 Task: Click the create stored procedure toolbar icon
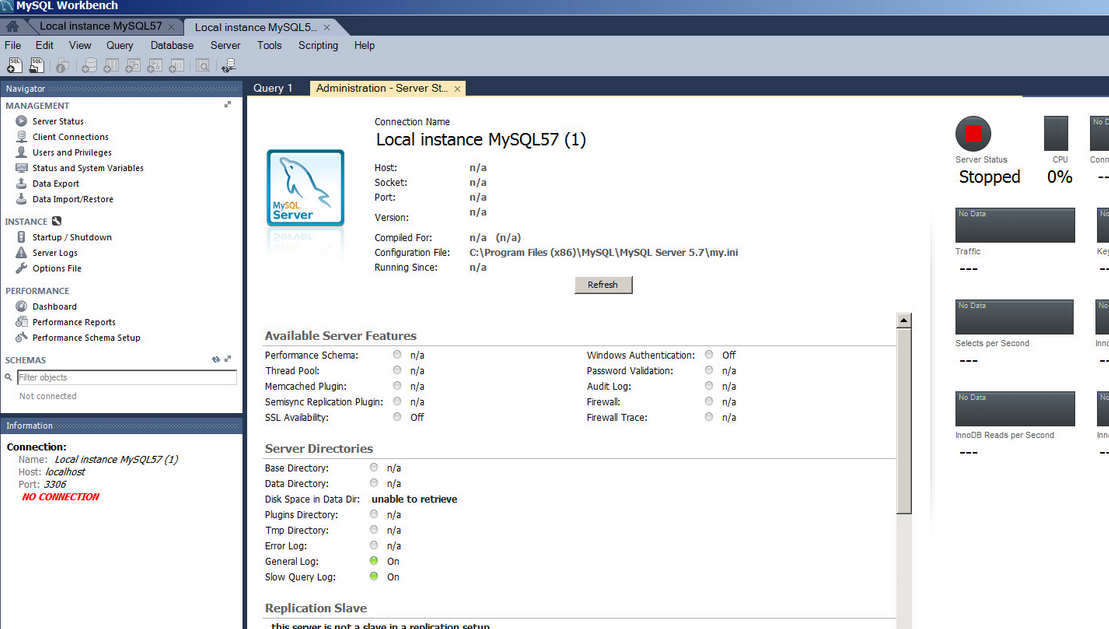point(155,66)
